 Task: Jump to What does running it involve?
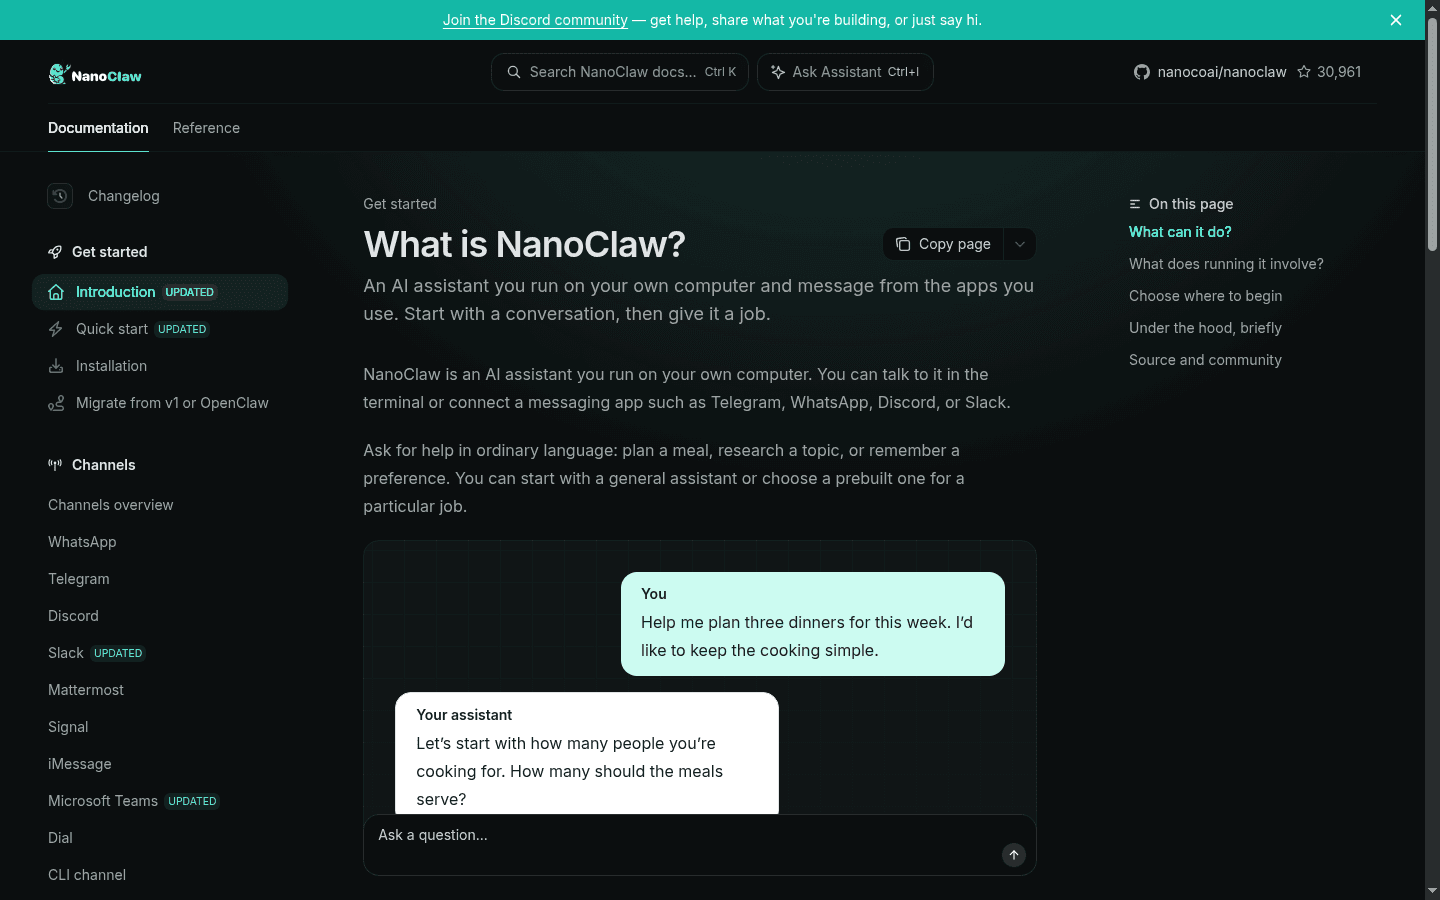[x=1226, y=264]
